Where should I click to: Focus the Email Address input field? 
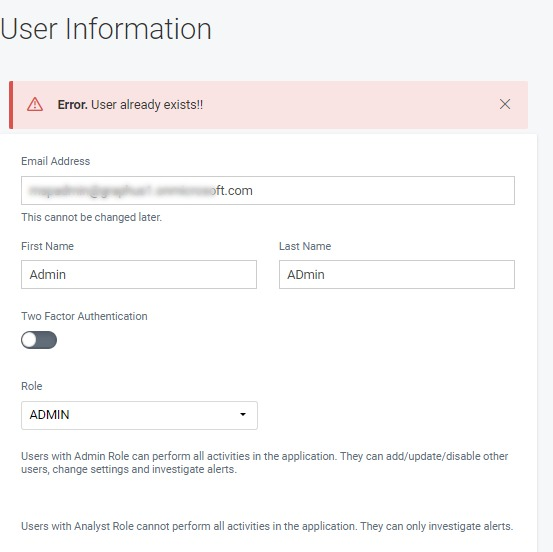(268, 190)
